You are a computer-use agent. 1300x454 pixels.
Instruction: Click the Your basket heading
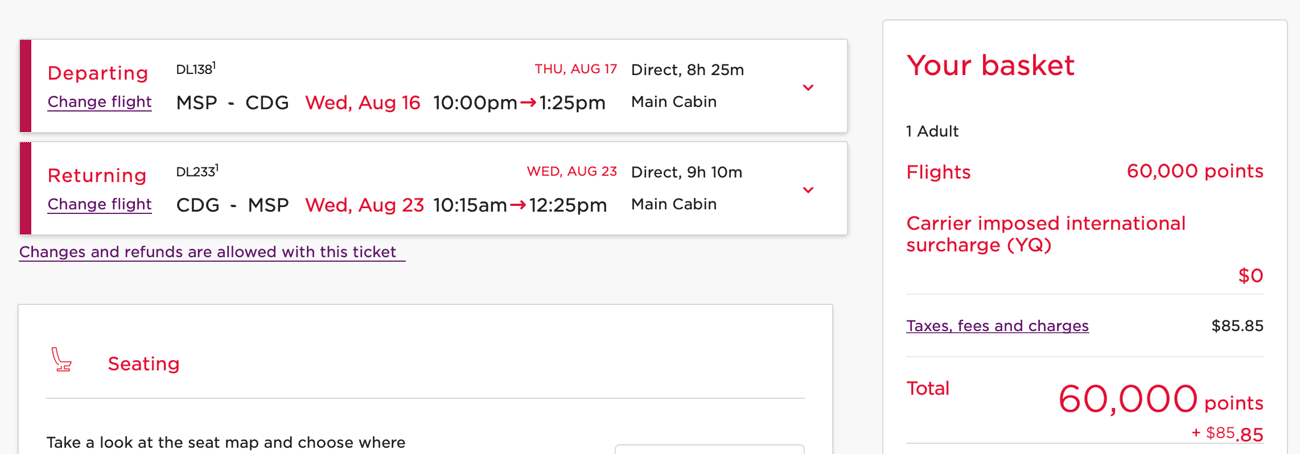(x=990, y=66)
